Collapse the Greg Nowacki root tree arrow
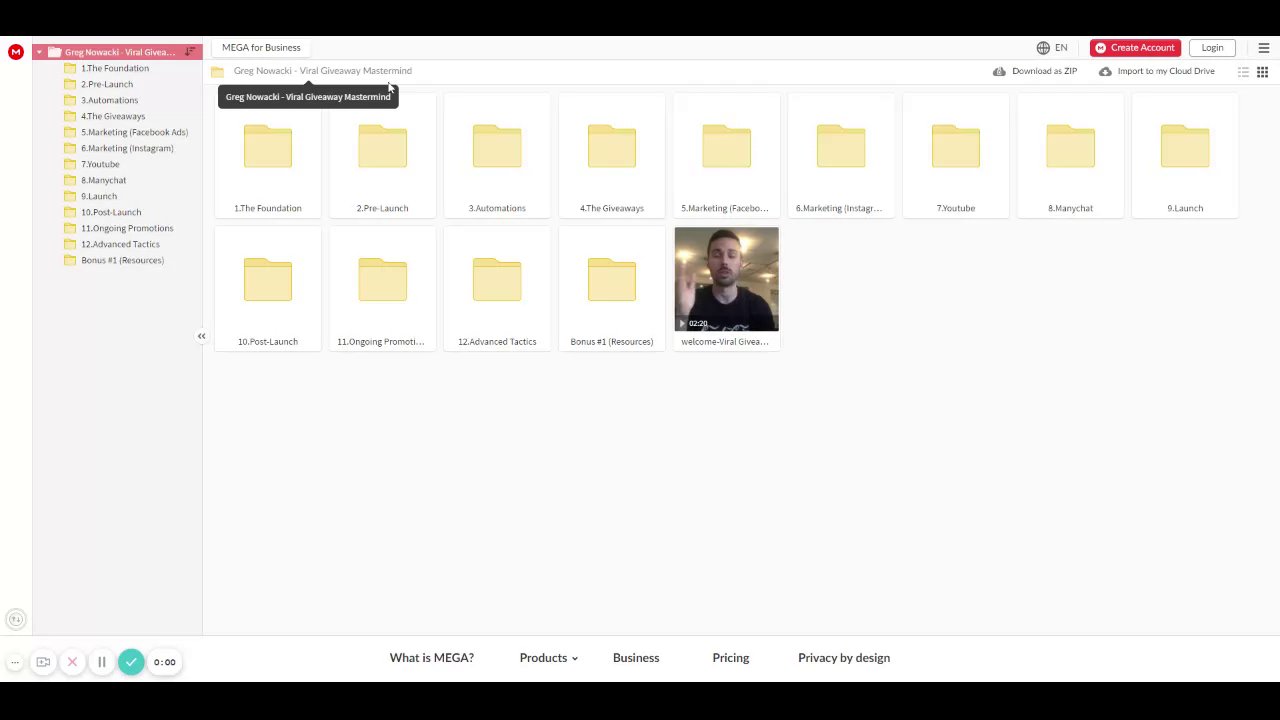Image resolution: width=1280 pixels, height=720 pixels. coord(39,52)
